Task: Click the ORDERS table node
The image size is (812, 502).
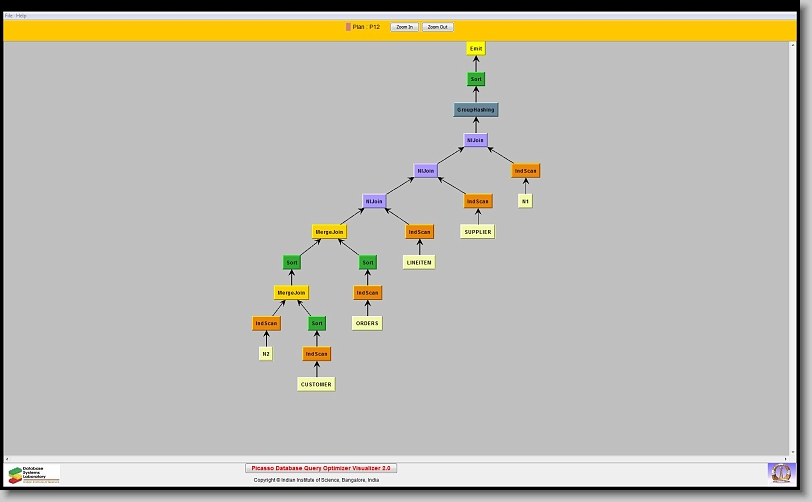Action: coord(367,323)
